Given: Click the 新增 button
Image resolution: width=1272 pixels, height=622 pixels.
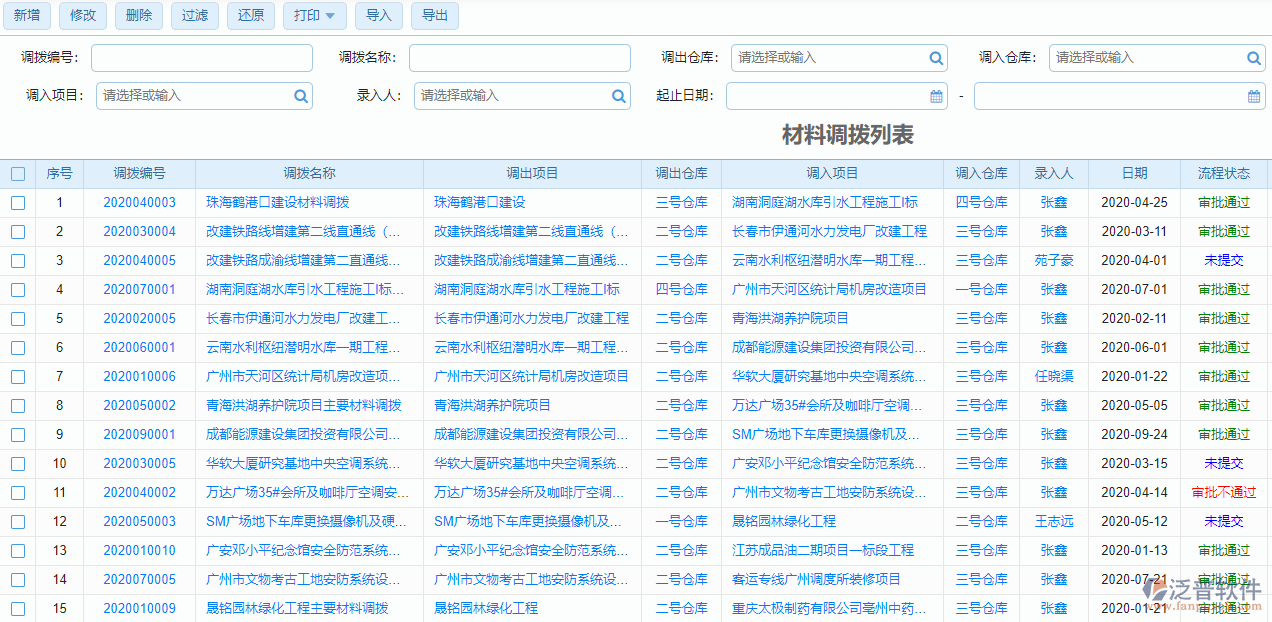Looking at the screenshot, I should click(x=27, y=16).
